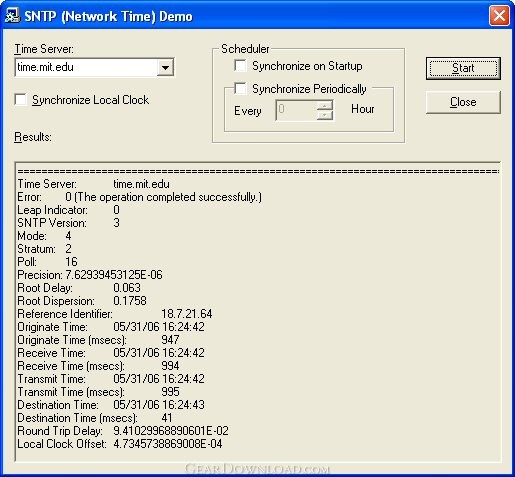Screen dimensions: 515x477
Task: Open the Time Server dropdown arrow
Action: [x=165, y=68]
